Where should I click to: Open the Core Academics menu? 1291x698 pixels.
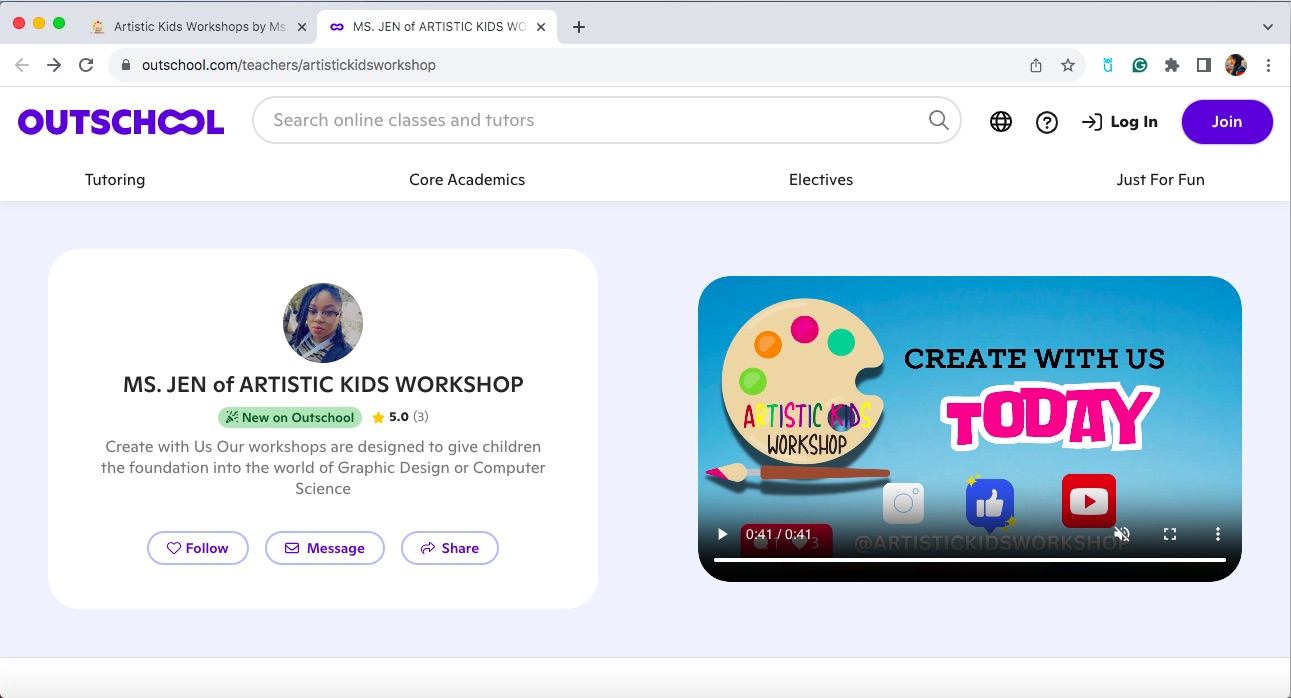coord(467,180)
